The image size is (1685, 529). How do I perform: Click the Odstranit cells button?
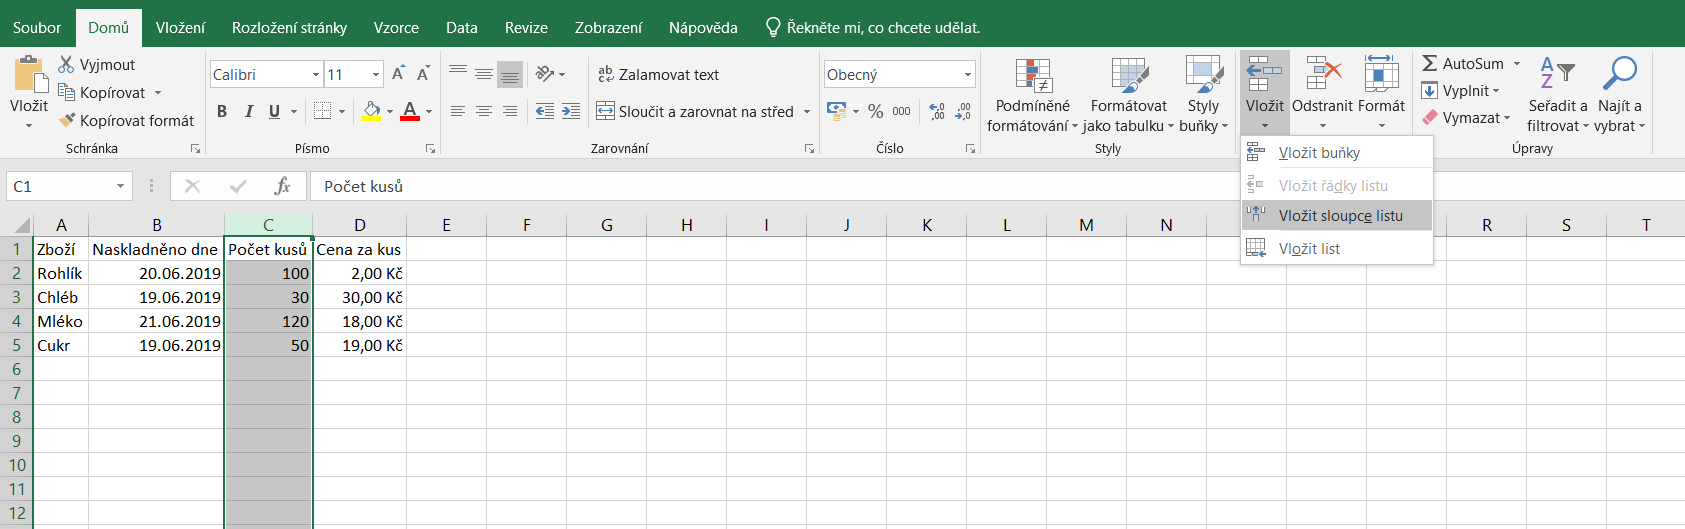(1322, 93)
